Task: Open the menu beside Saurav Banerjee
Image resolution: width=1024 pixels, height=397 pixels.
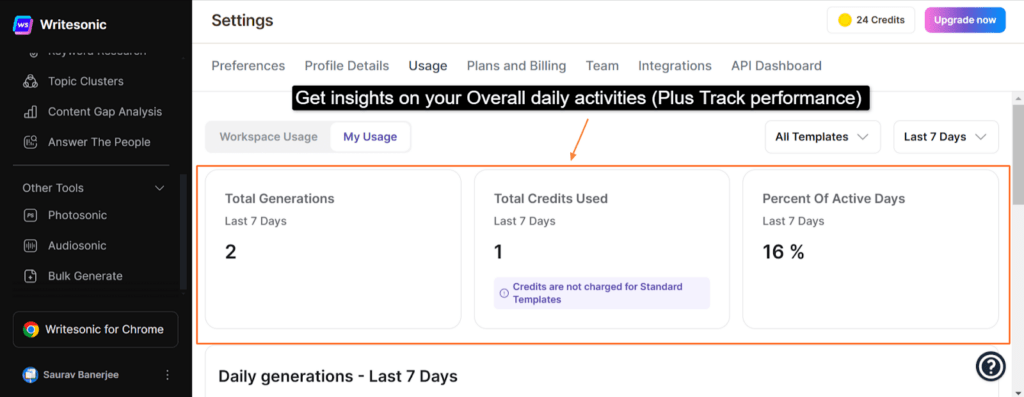Action: pos(167,375)
